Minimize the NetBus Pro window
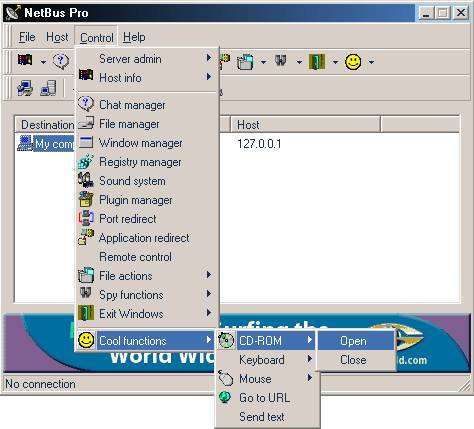Image resolution: width=474 pixels, height=429 pixels. click(x=426, y=13)
